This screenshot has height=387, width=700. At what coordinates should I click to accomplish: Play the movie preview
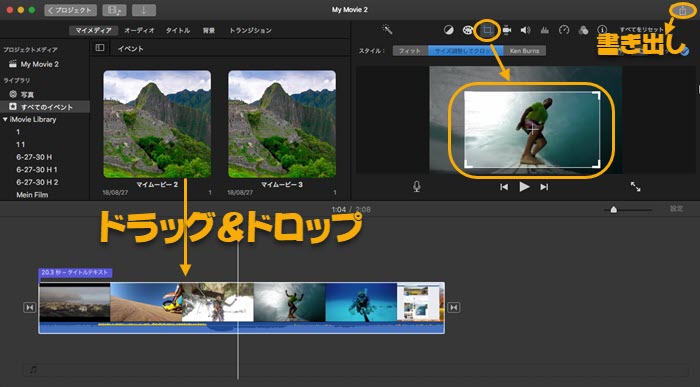pos(524,187)
